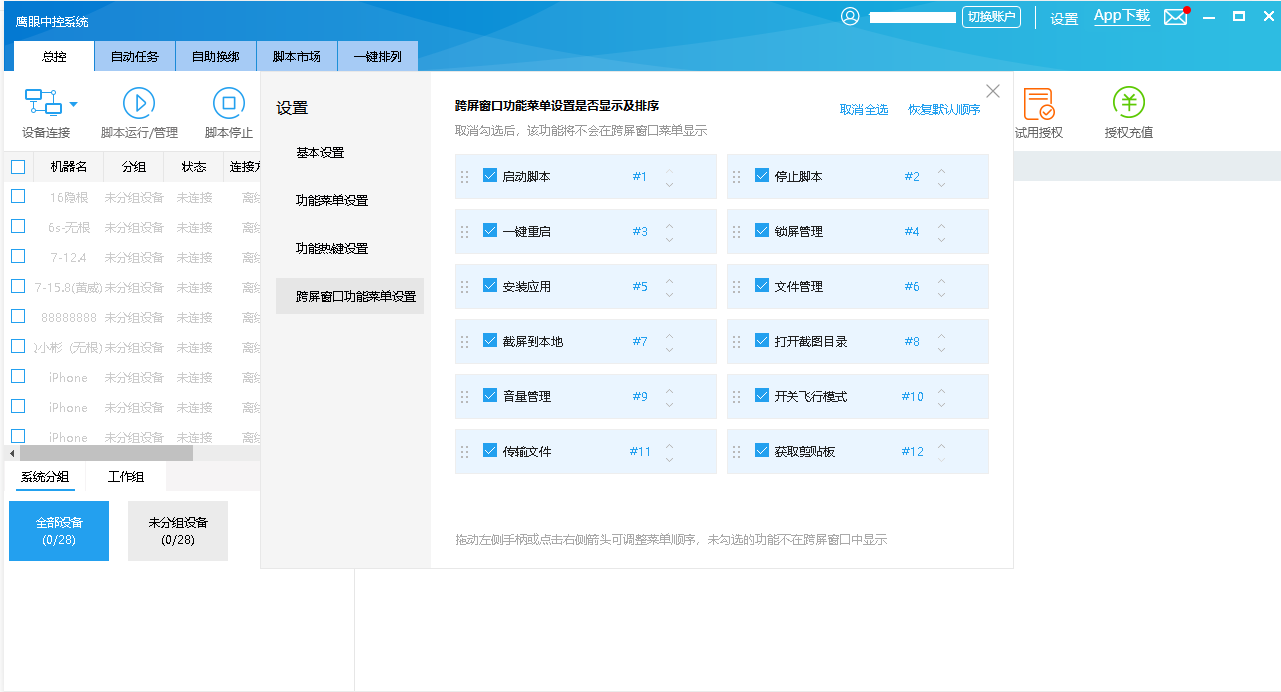Open the 脚本市场 tab
The height and width of the screenshot is (692, 1281).
[297, 57]
